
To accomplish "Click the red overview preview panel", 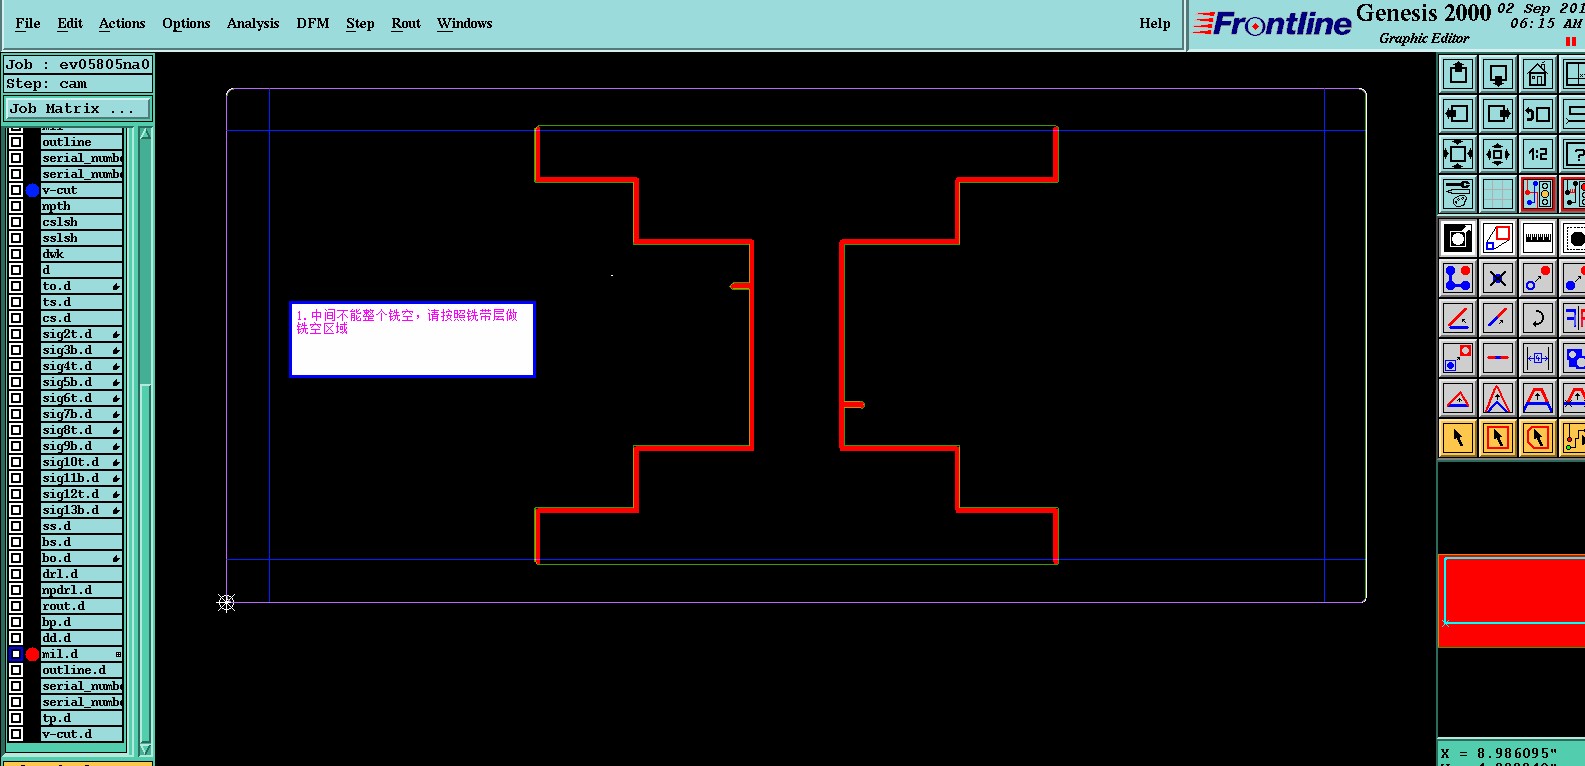I will 1511,601.
